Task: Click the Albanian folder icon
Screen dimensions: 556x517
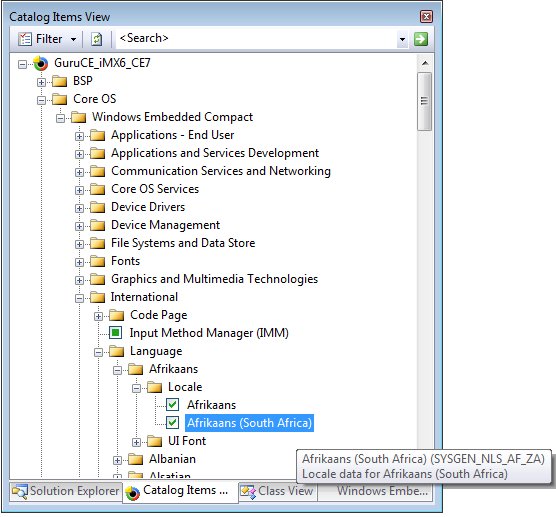Action: point(135,459)
